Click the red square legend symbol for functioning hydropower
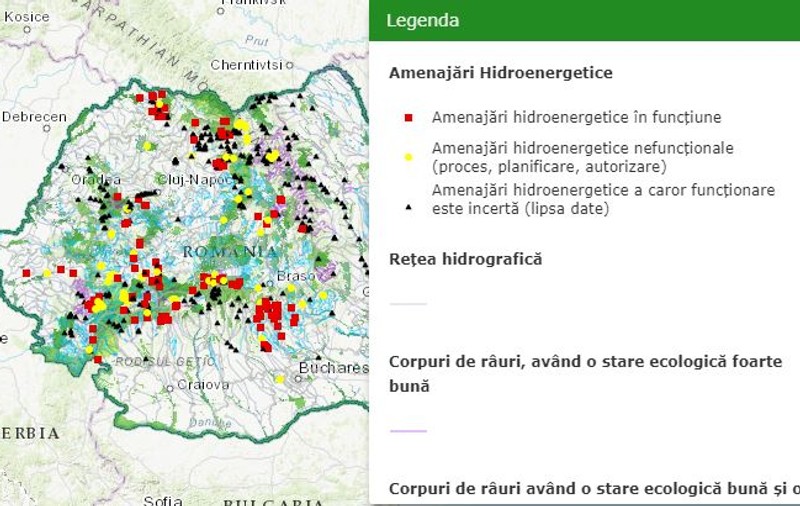 [408, 118]
